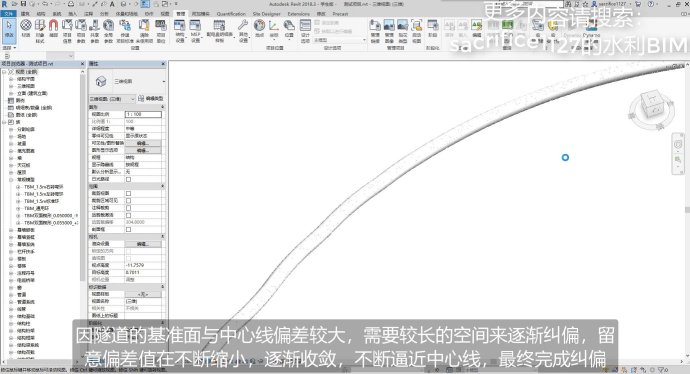690x374 pixels.
Task: Click the Save icon in quick access toolbar
Action: (23, 4)
